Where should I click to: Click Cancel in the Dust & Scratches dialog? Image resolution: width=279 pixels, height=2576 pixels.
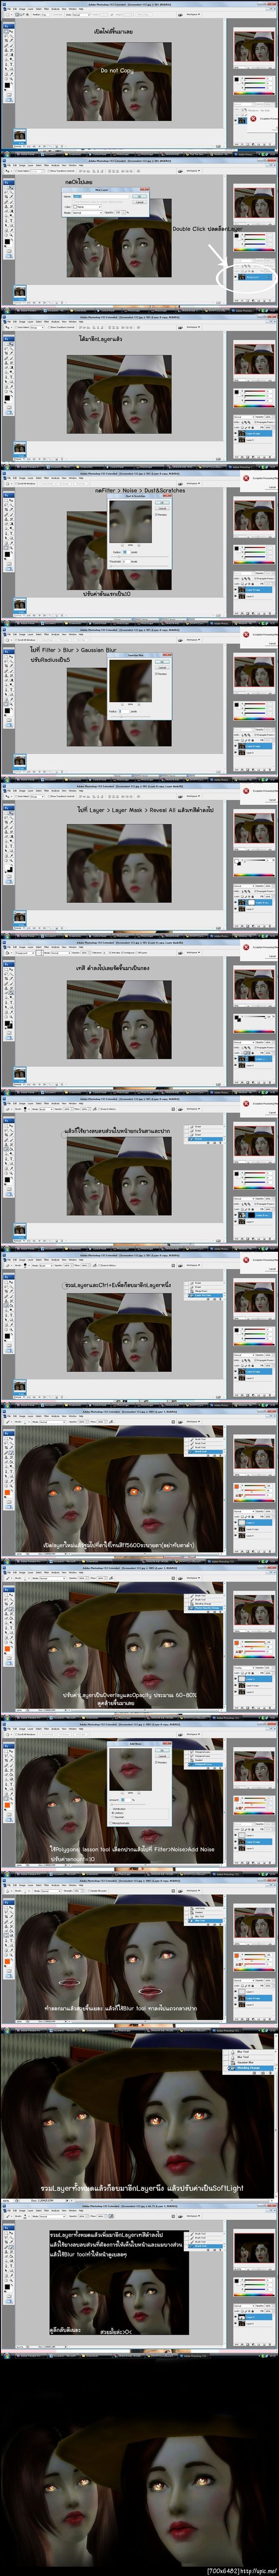162,508
